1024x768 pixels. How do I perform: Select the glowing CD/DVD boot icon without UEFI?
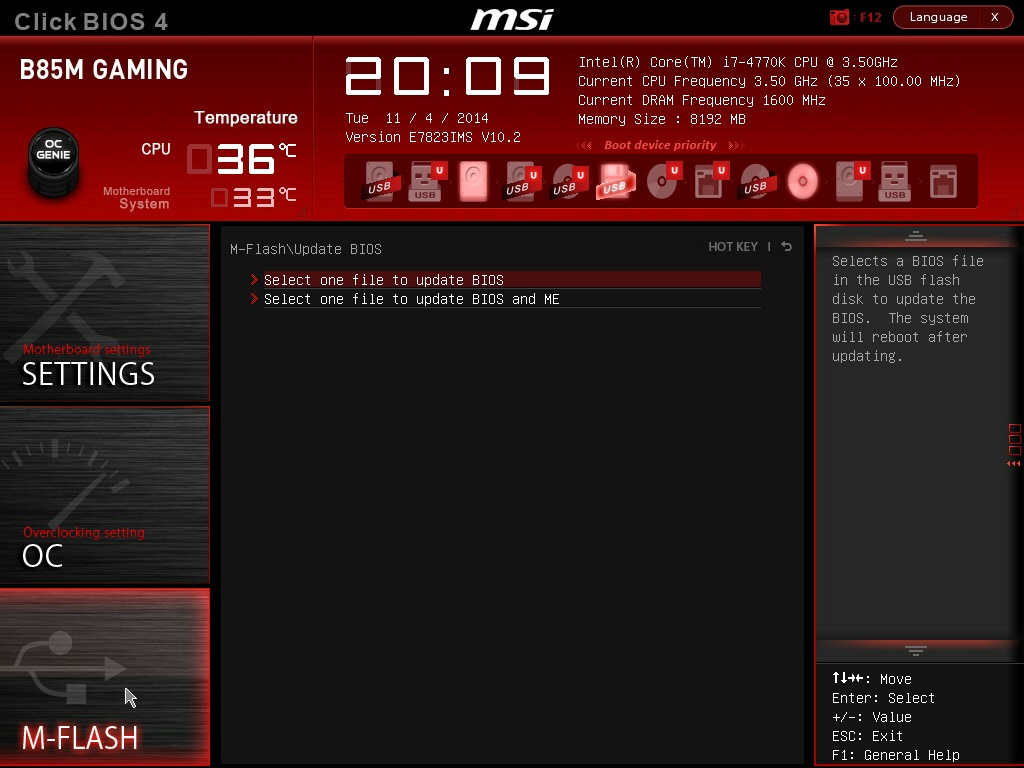pos(803,182)
